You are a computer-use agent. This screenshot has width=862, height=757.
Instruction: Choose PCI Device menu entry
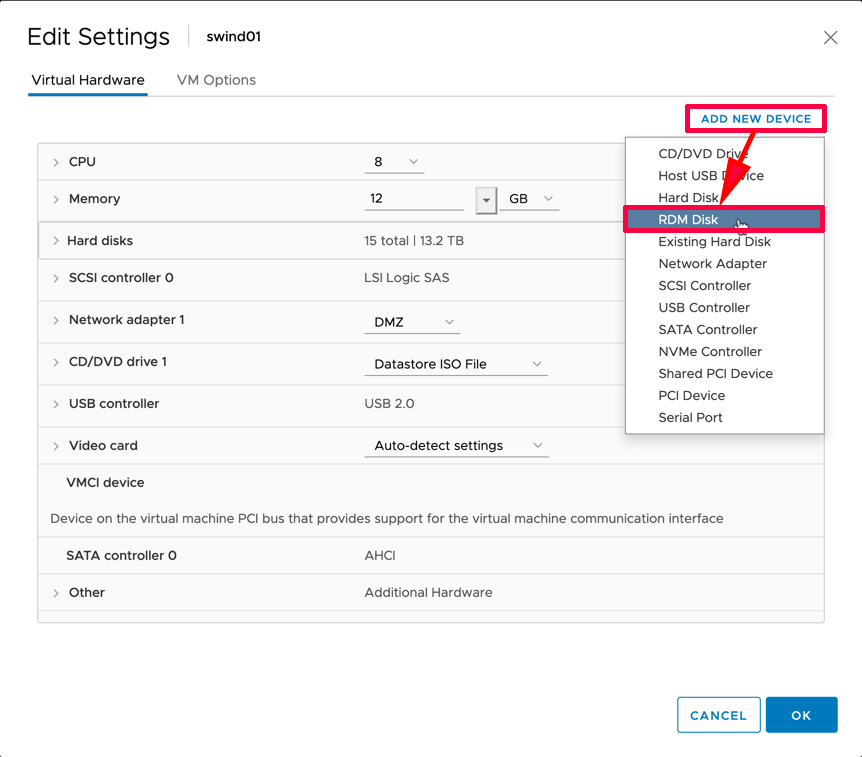pyautogui.click(x=725, y=395)
